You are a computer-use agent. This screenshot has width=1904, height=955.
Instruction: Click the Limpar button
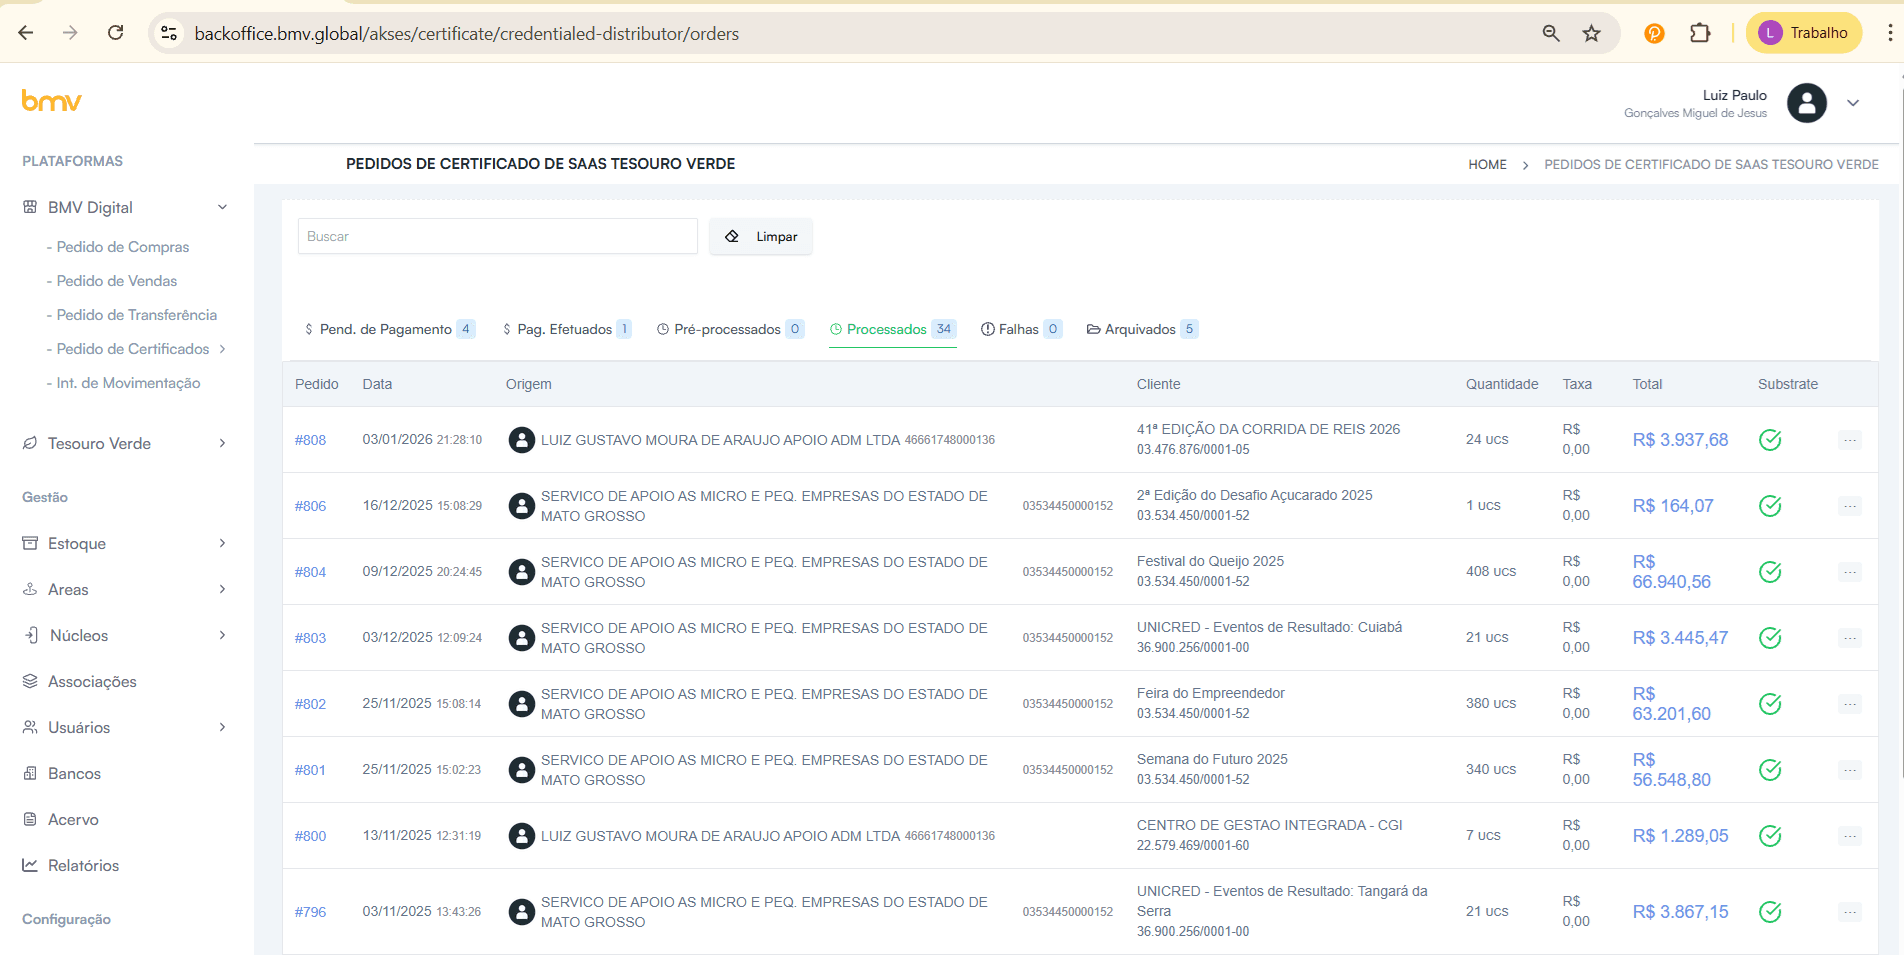(761, 236)
